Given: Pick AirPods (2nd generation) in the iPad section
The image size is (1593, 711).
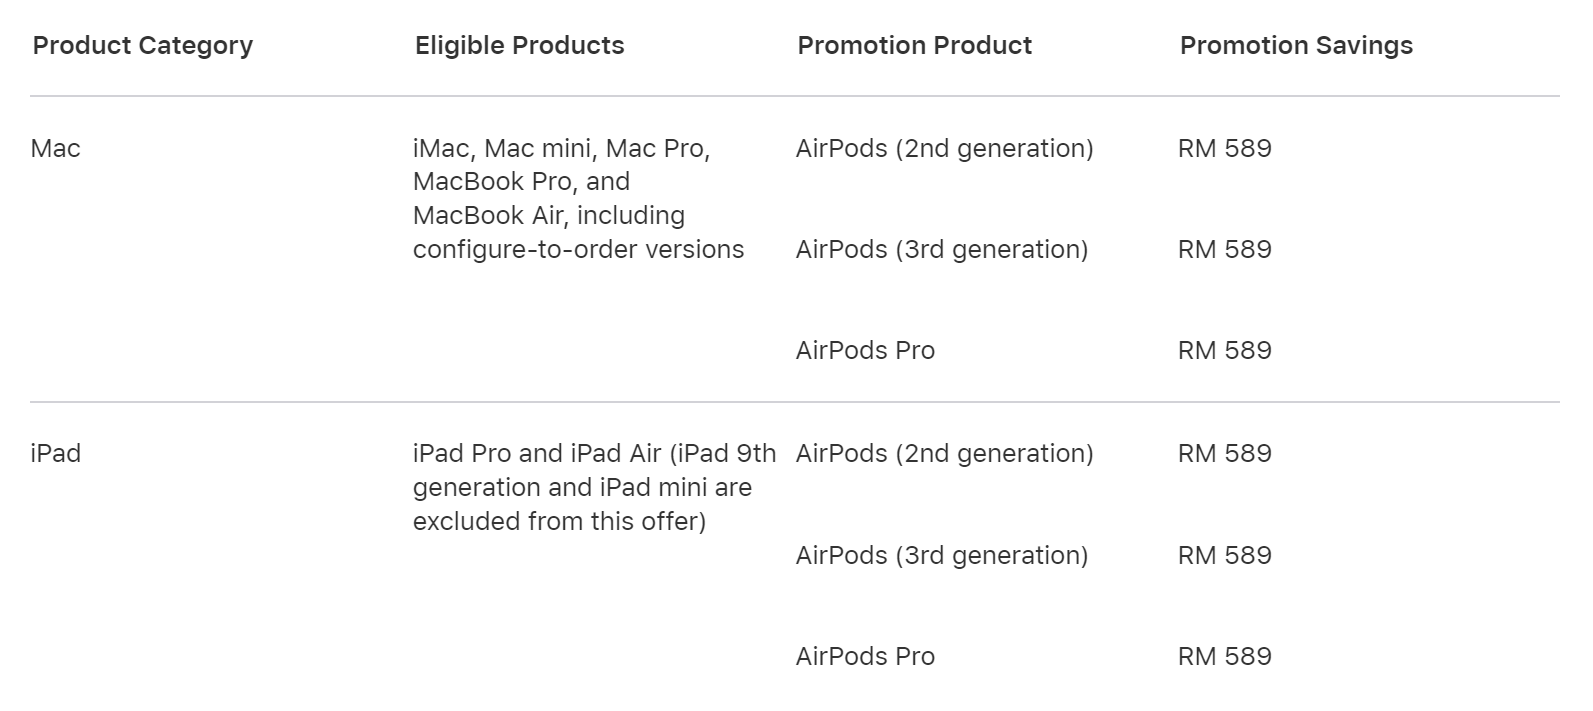Looking at the screenshot, I should pyautogui.click(x=944, y=454).
